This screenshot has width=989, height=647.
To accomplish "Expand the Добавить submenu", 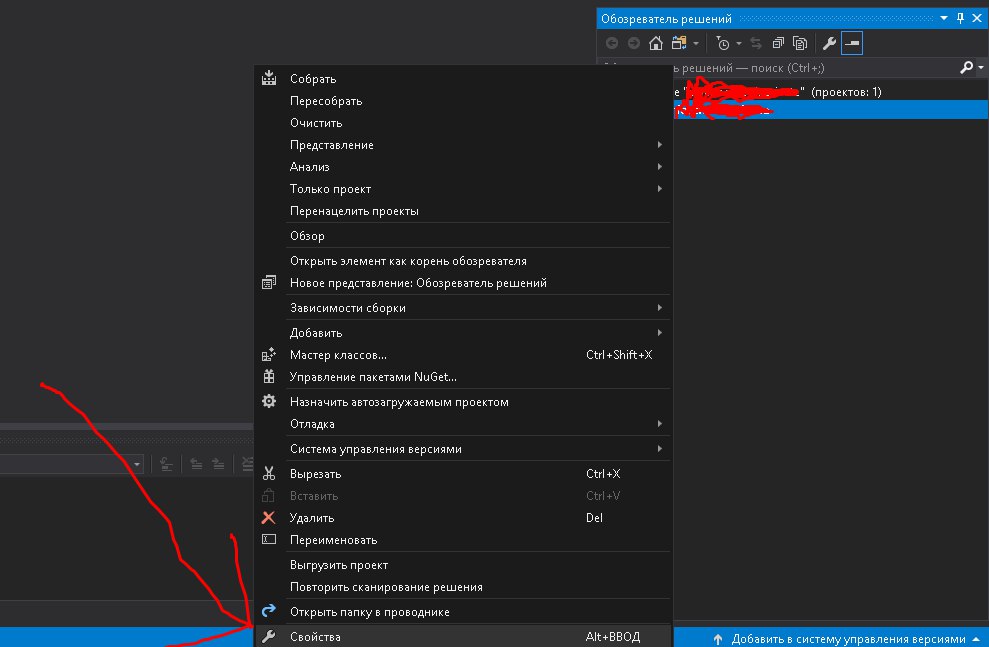I will click(316, 333).
